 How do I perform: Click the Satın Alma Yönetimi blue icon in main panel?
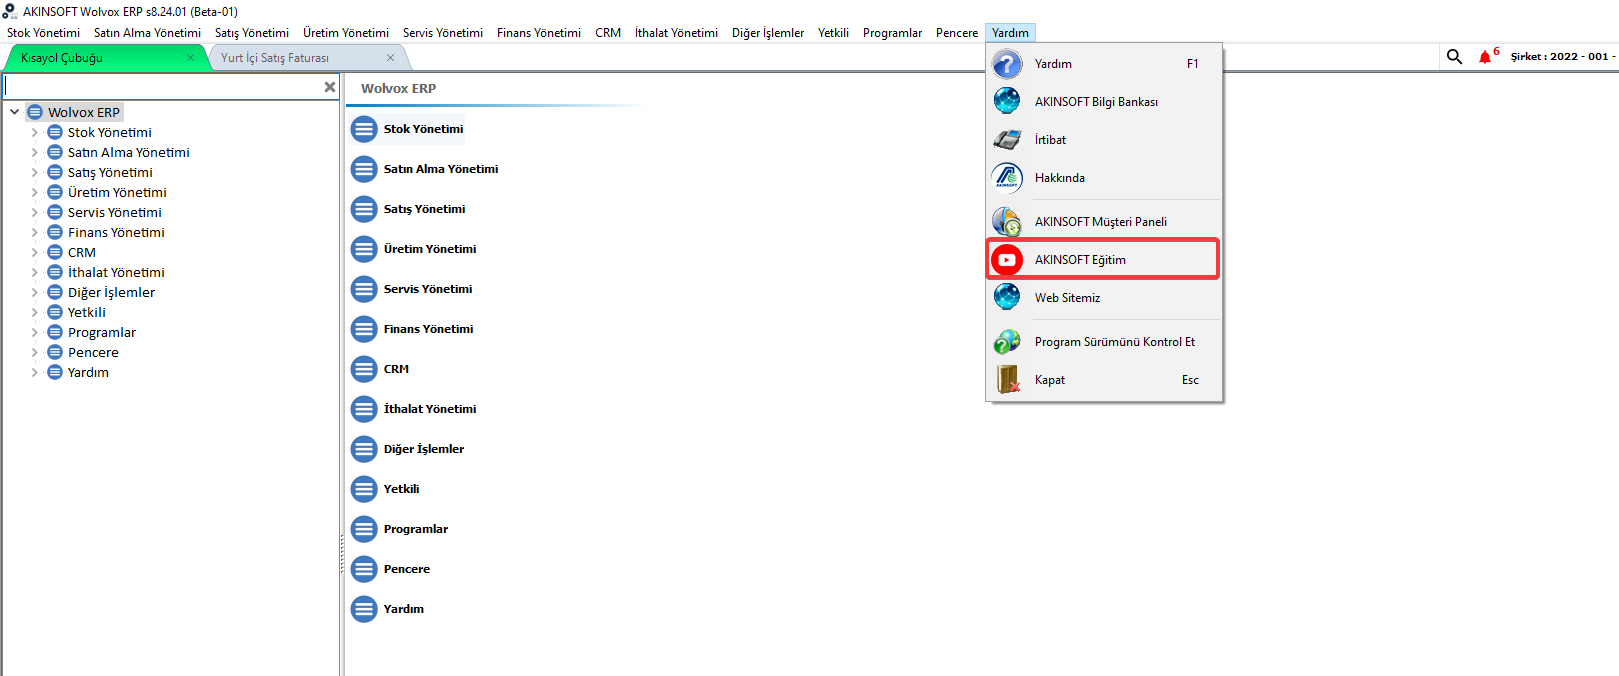tap(364, 169)
